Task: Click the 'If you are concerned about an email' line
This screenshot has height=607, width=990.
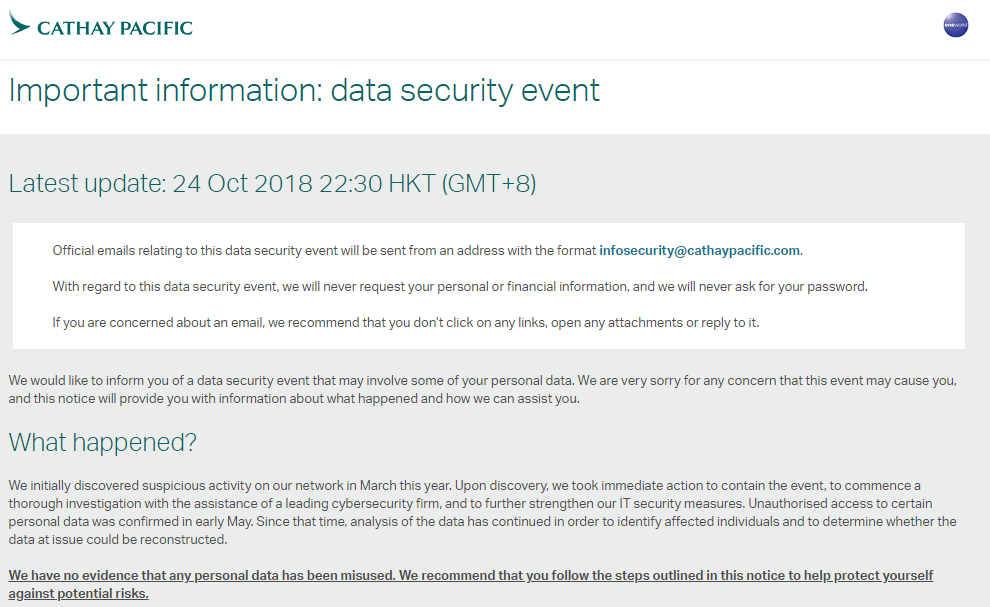Action: pyautogui.click(x=405, y=323)
